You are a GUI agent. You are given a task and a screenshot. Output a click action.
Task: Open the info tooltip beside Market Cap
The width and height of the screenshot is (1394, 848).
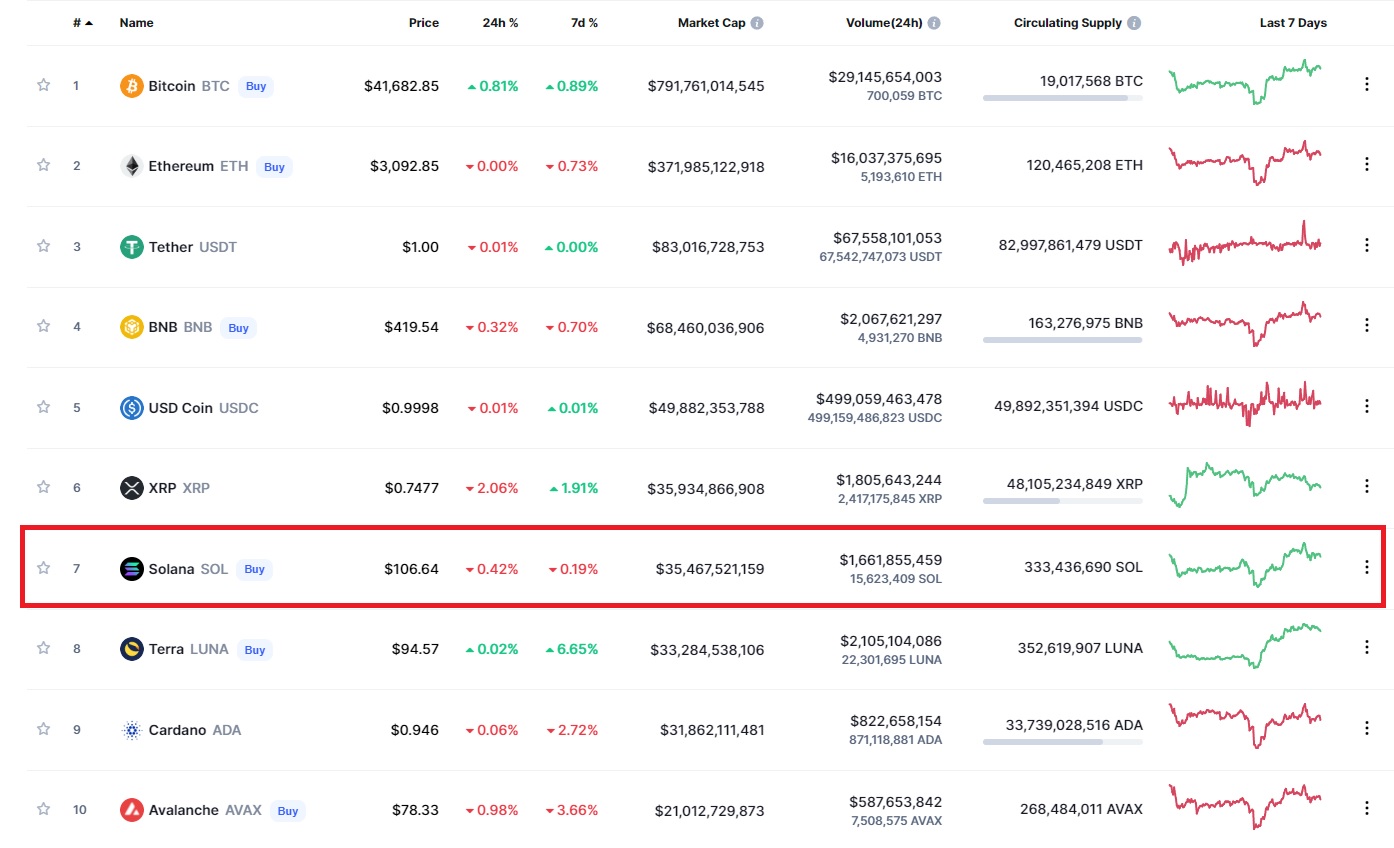757,23
